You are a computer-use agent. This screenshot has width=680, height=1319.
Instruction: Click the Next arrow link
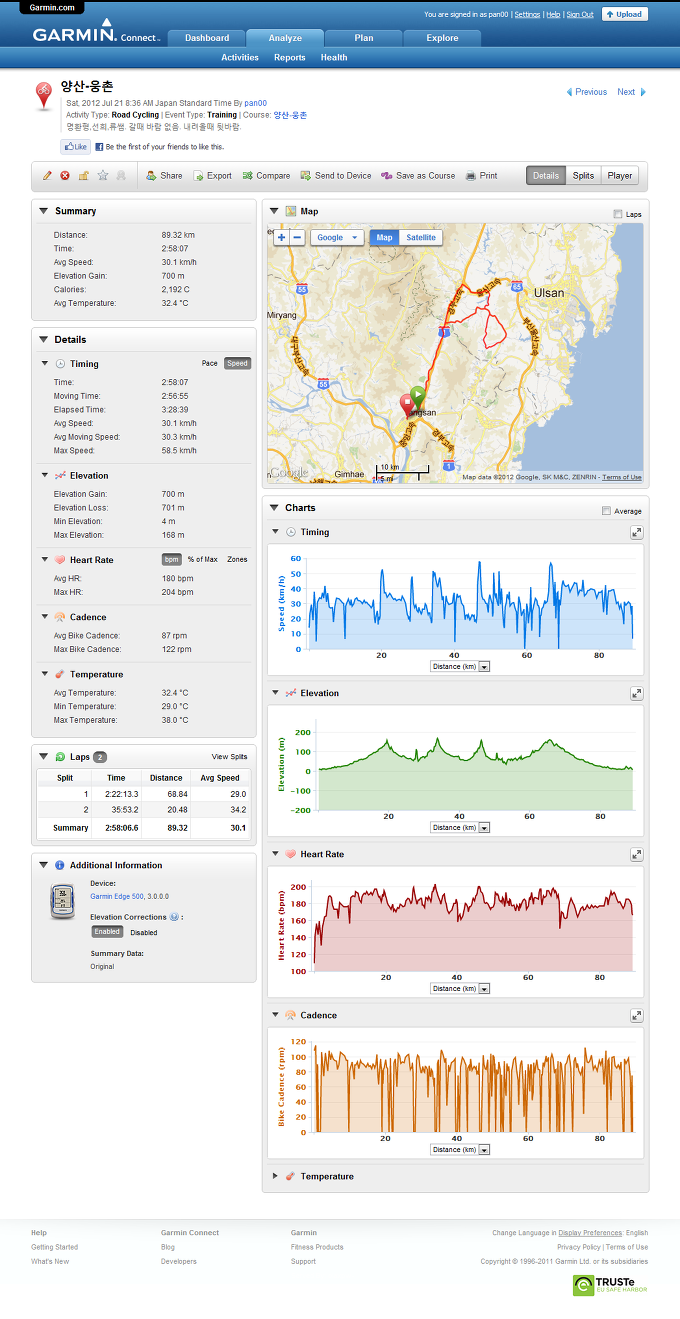(x=632, y=92)
